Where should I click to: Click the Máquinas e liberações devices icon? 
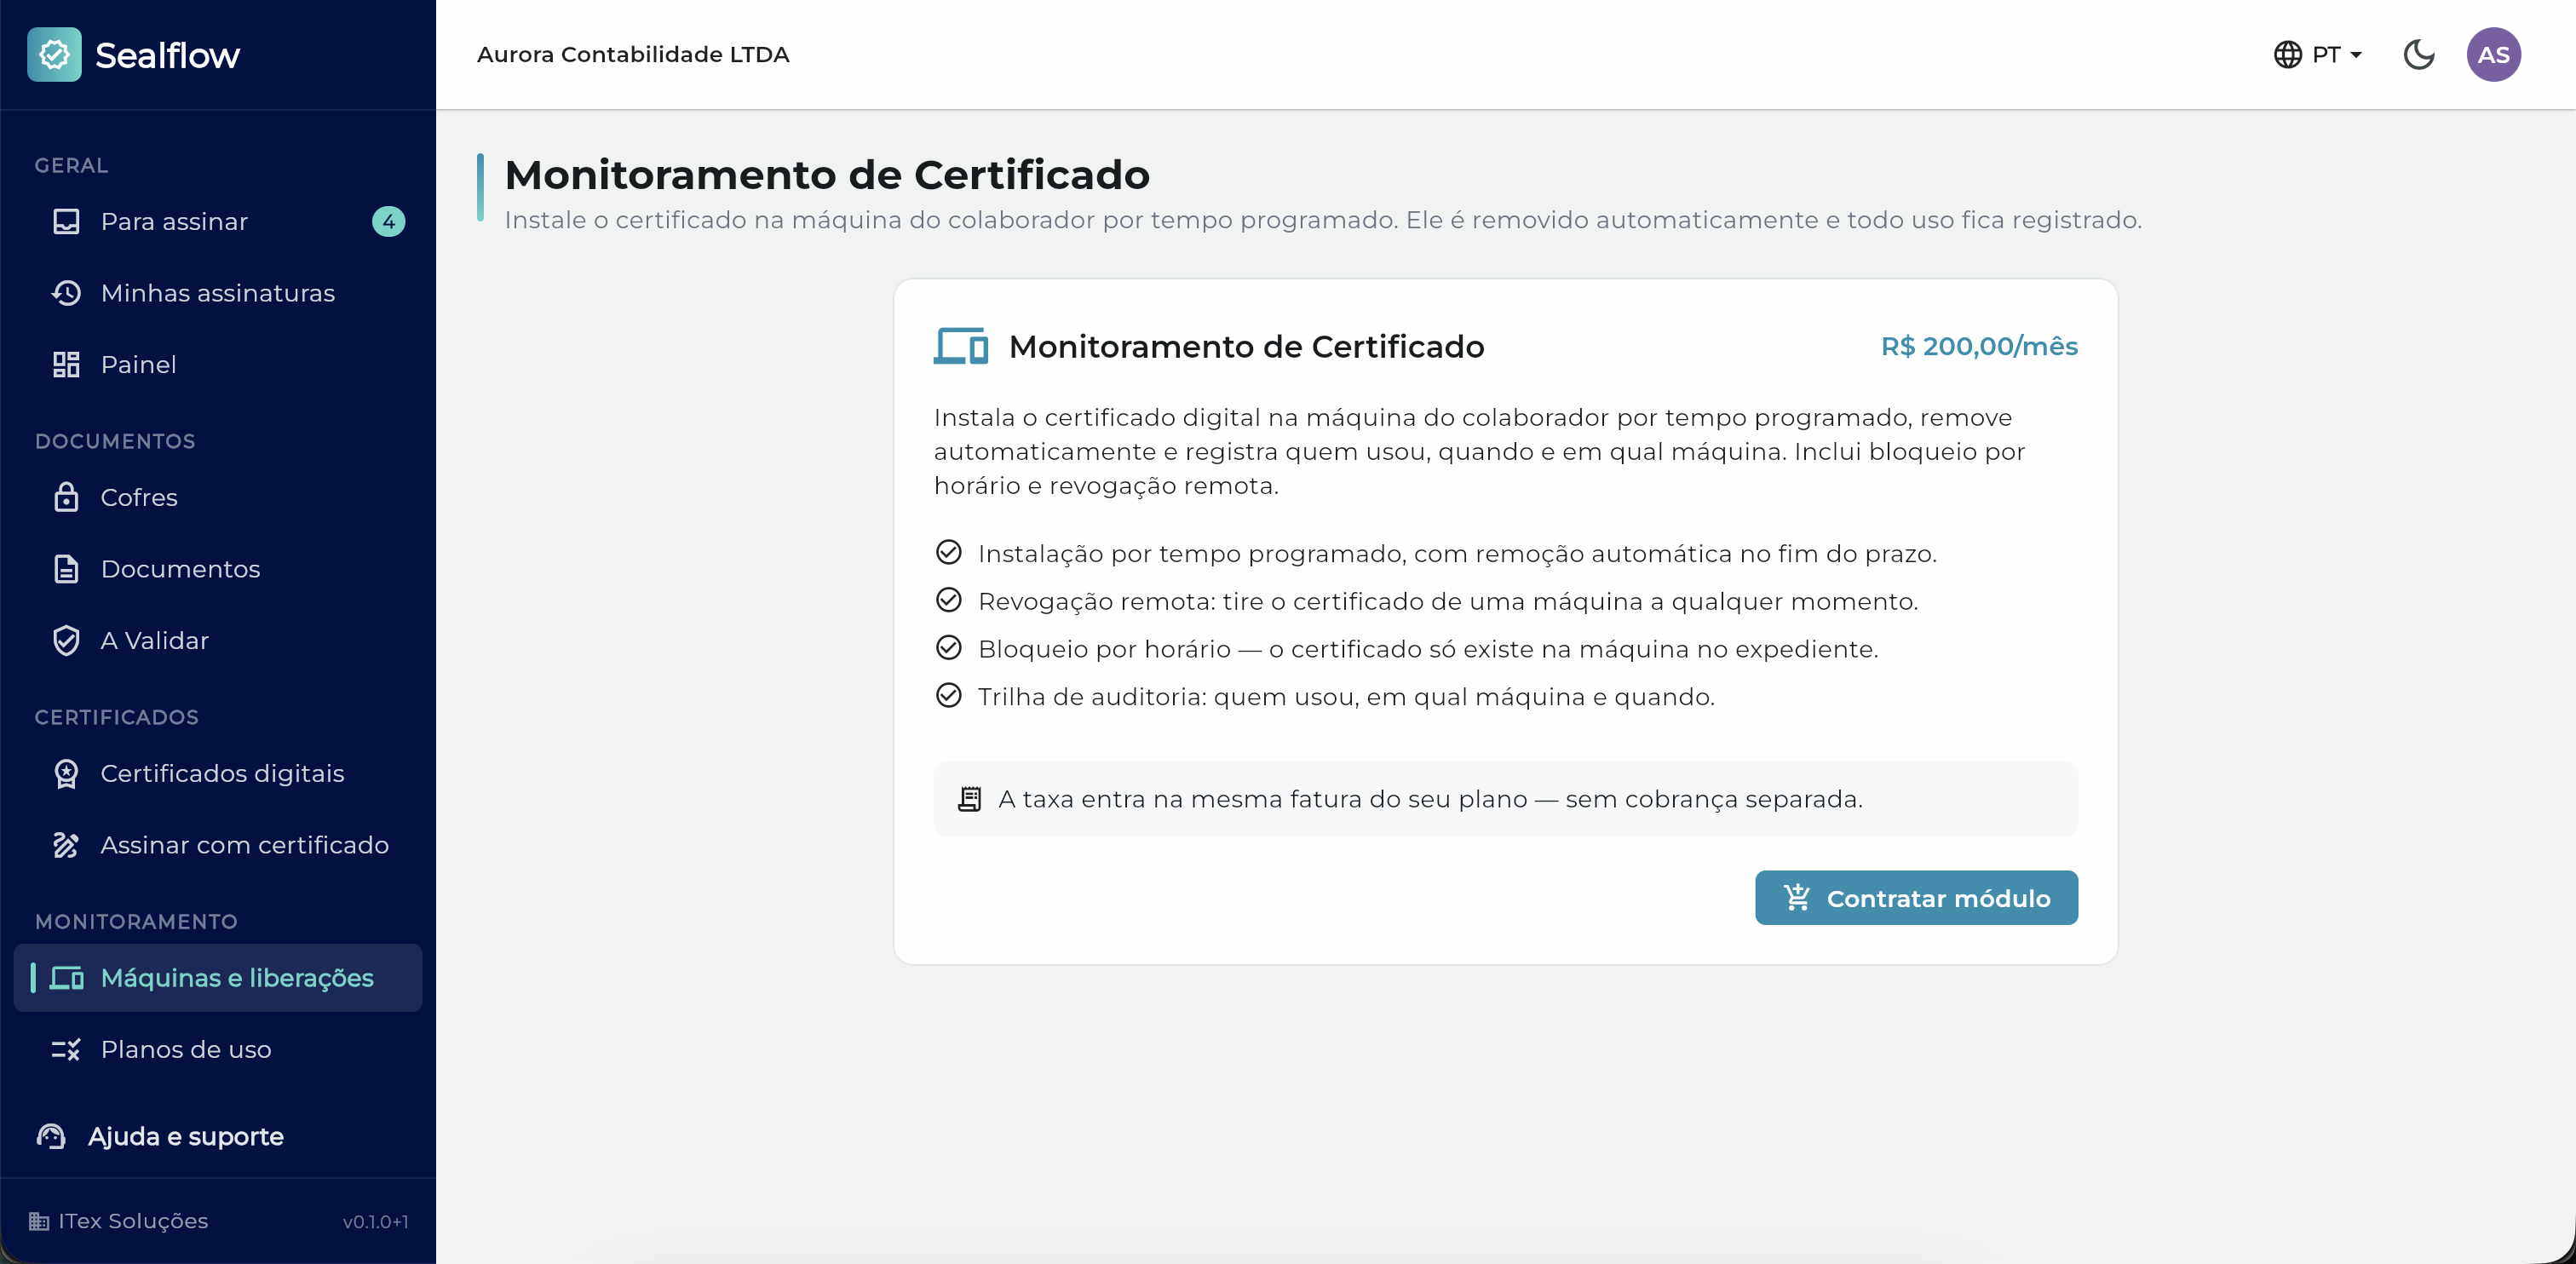pos(66,978)
